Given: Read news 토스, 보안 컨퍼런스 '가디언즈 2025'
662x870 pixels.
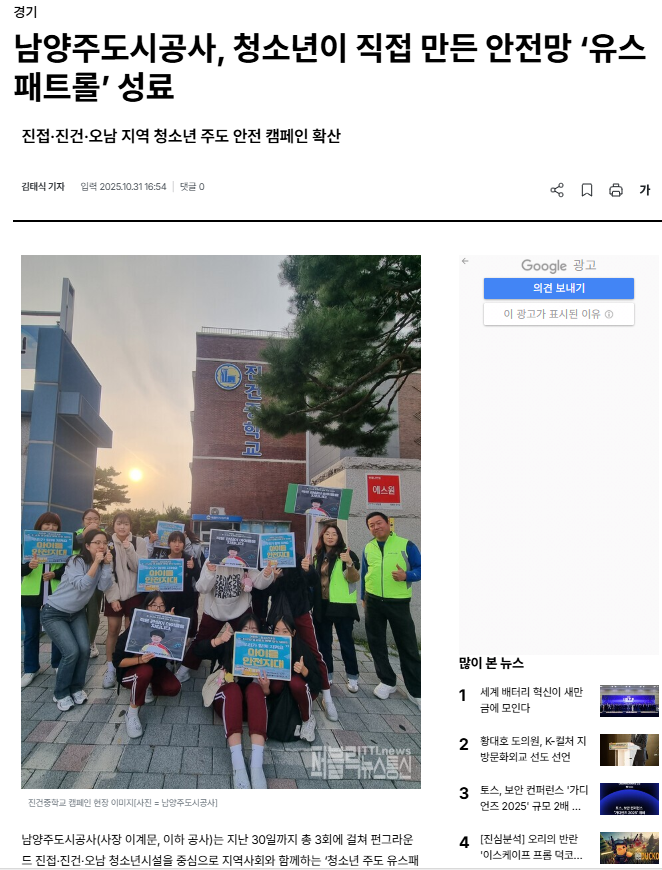Looking at the screenshot, I should (x=534, y=798).
